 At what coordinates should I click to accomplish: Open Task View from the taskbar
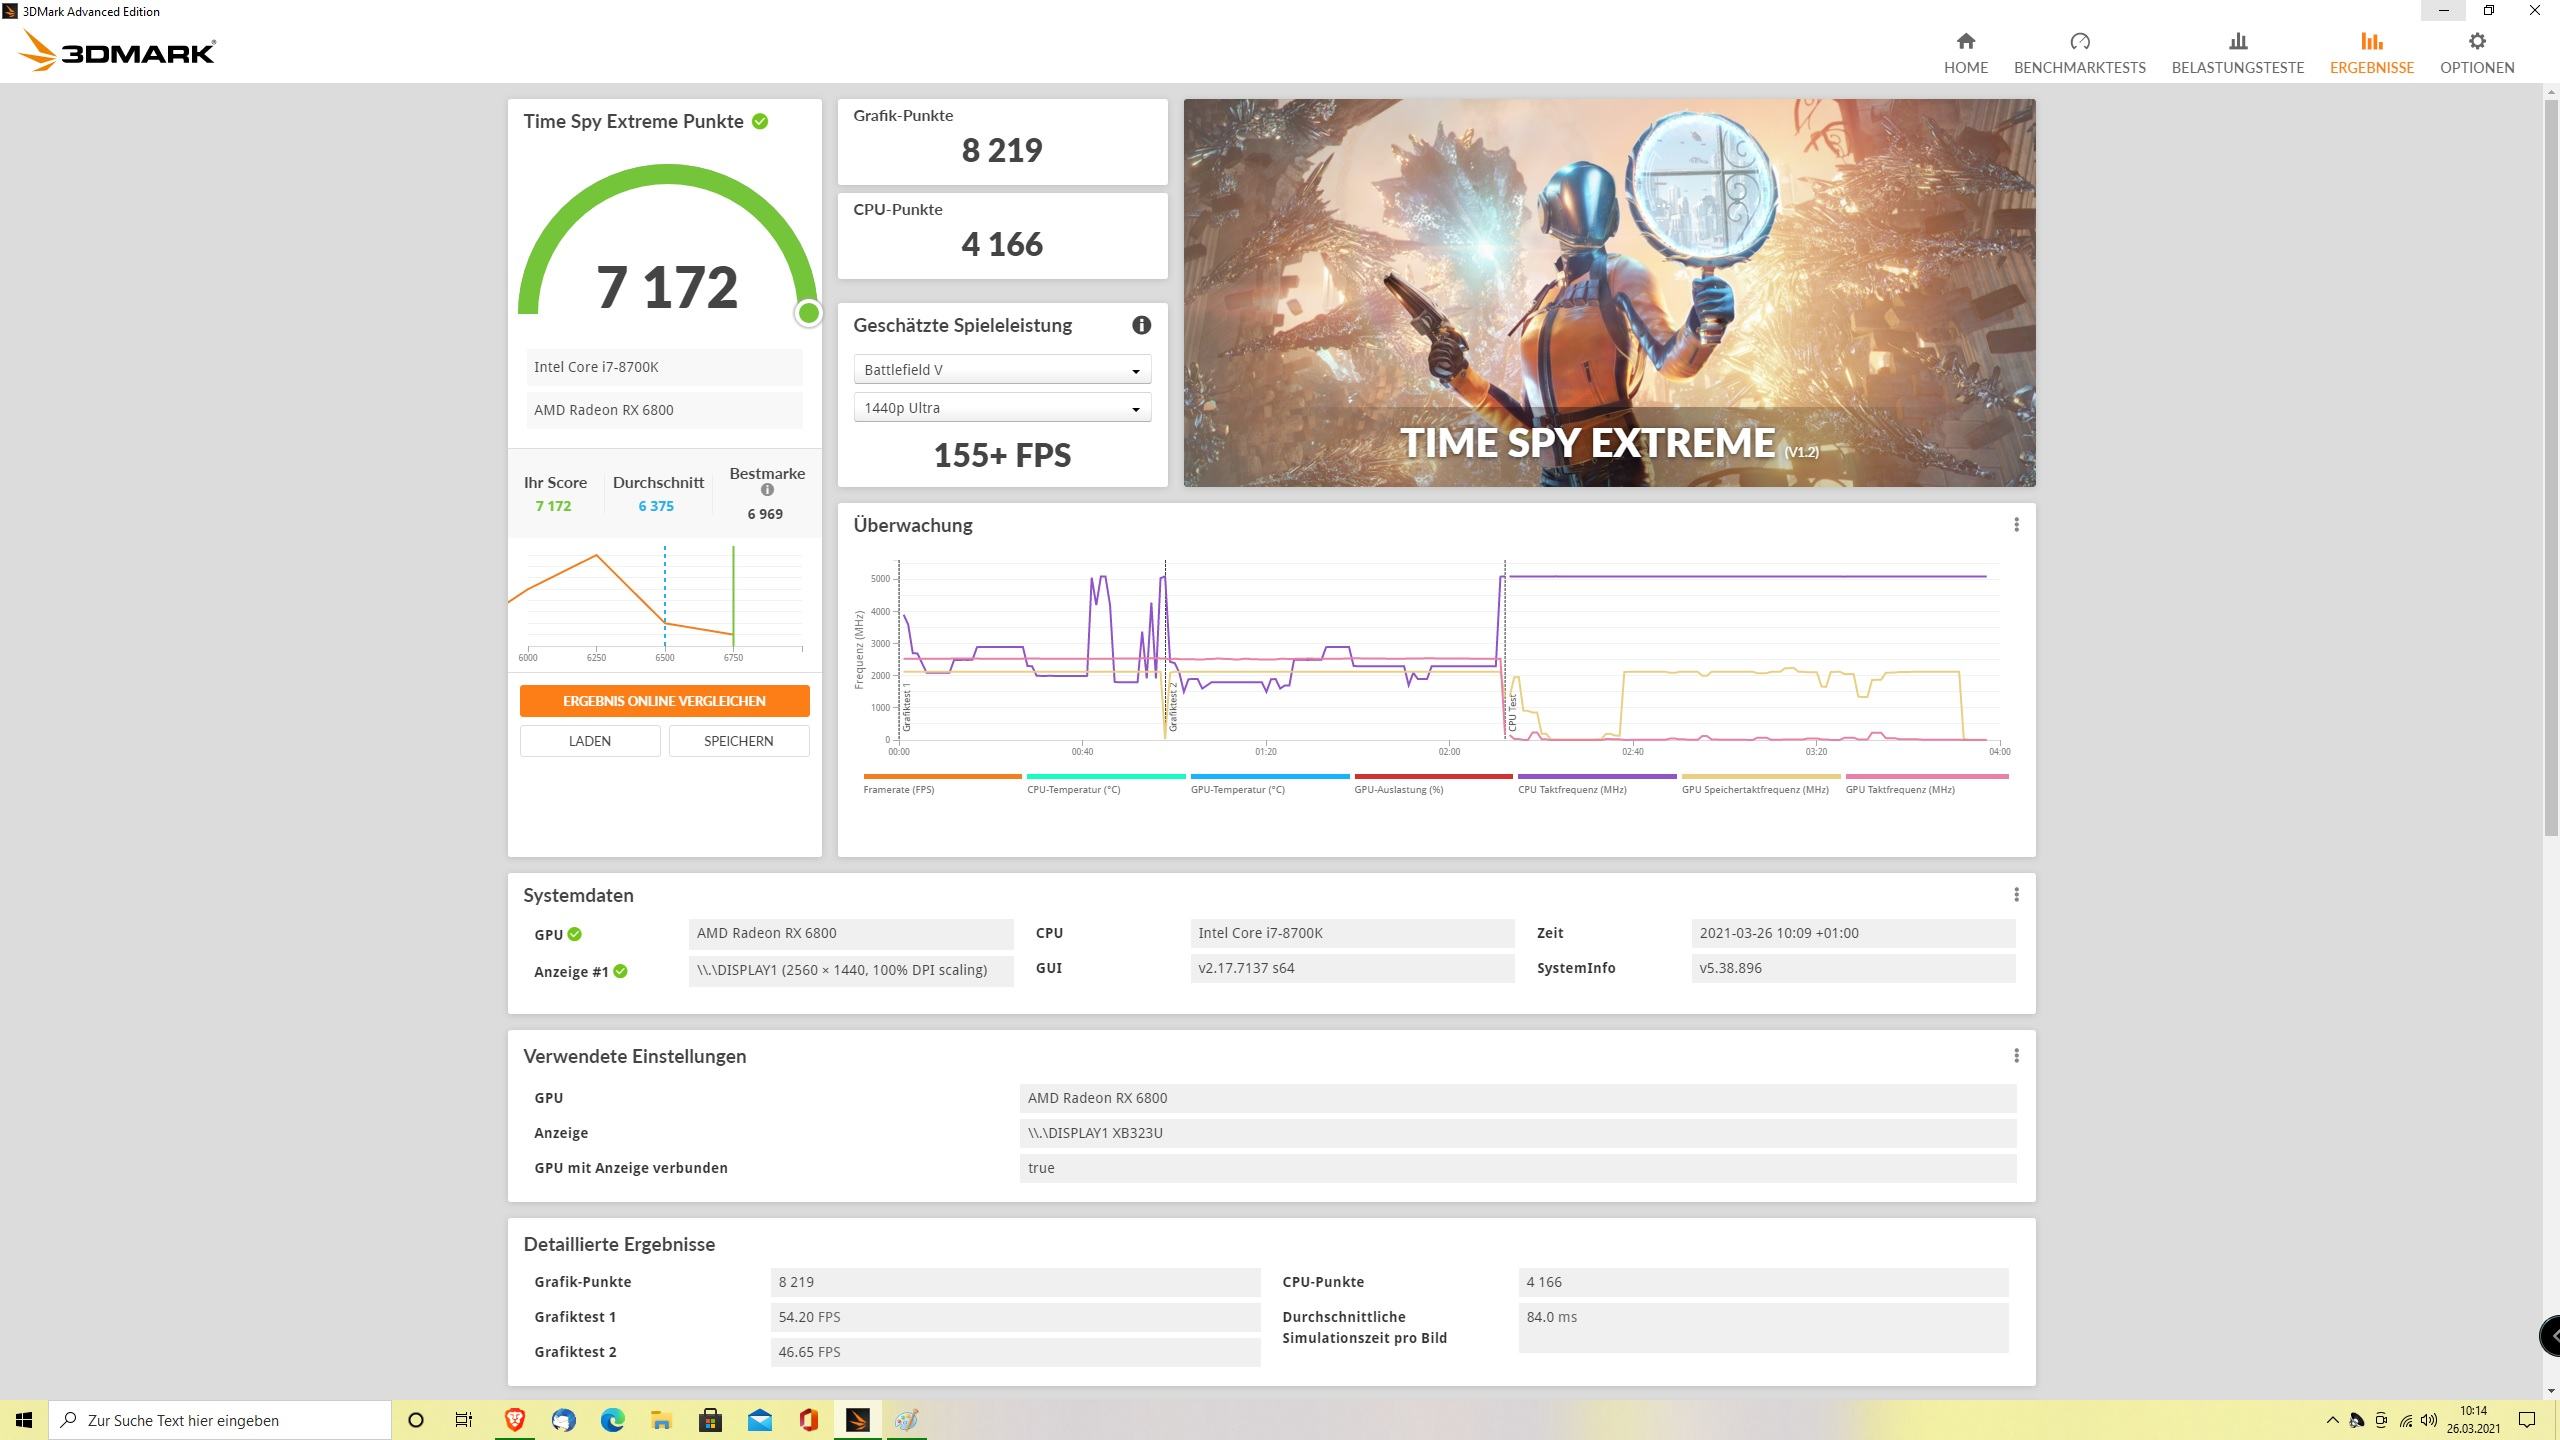click(464, 1420)
